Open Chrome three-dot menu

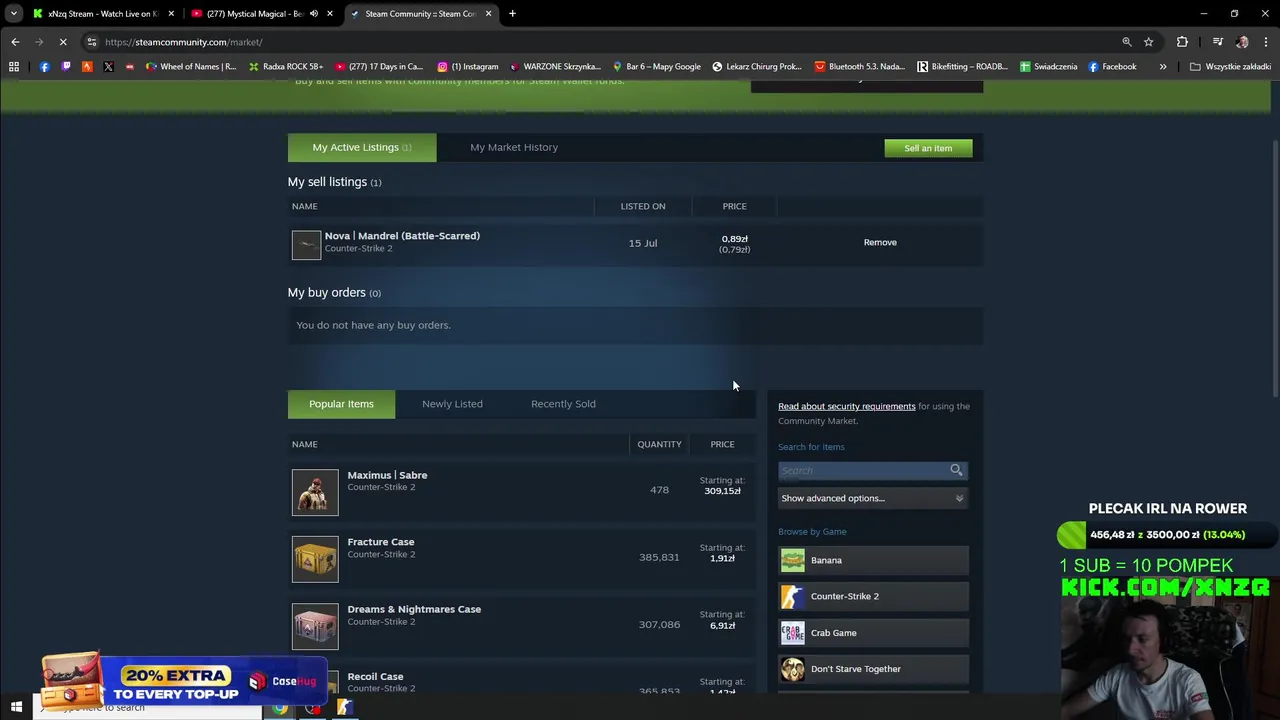[1266, 42]
